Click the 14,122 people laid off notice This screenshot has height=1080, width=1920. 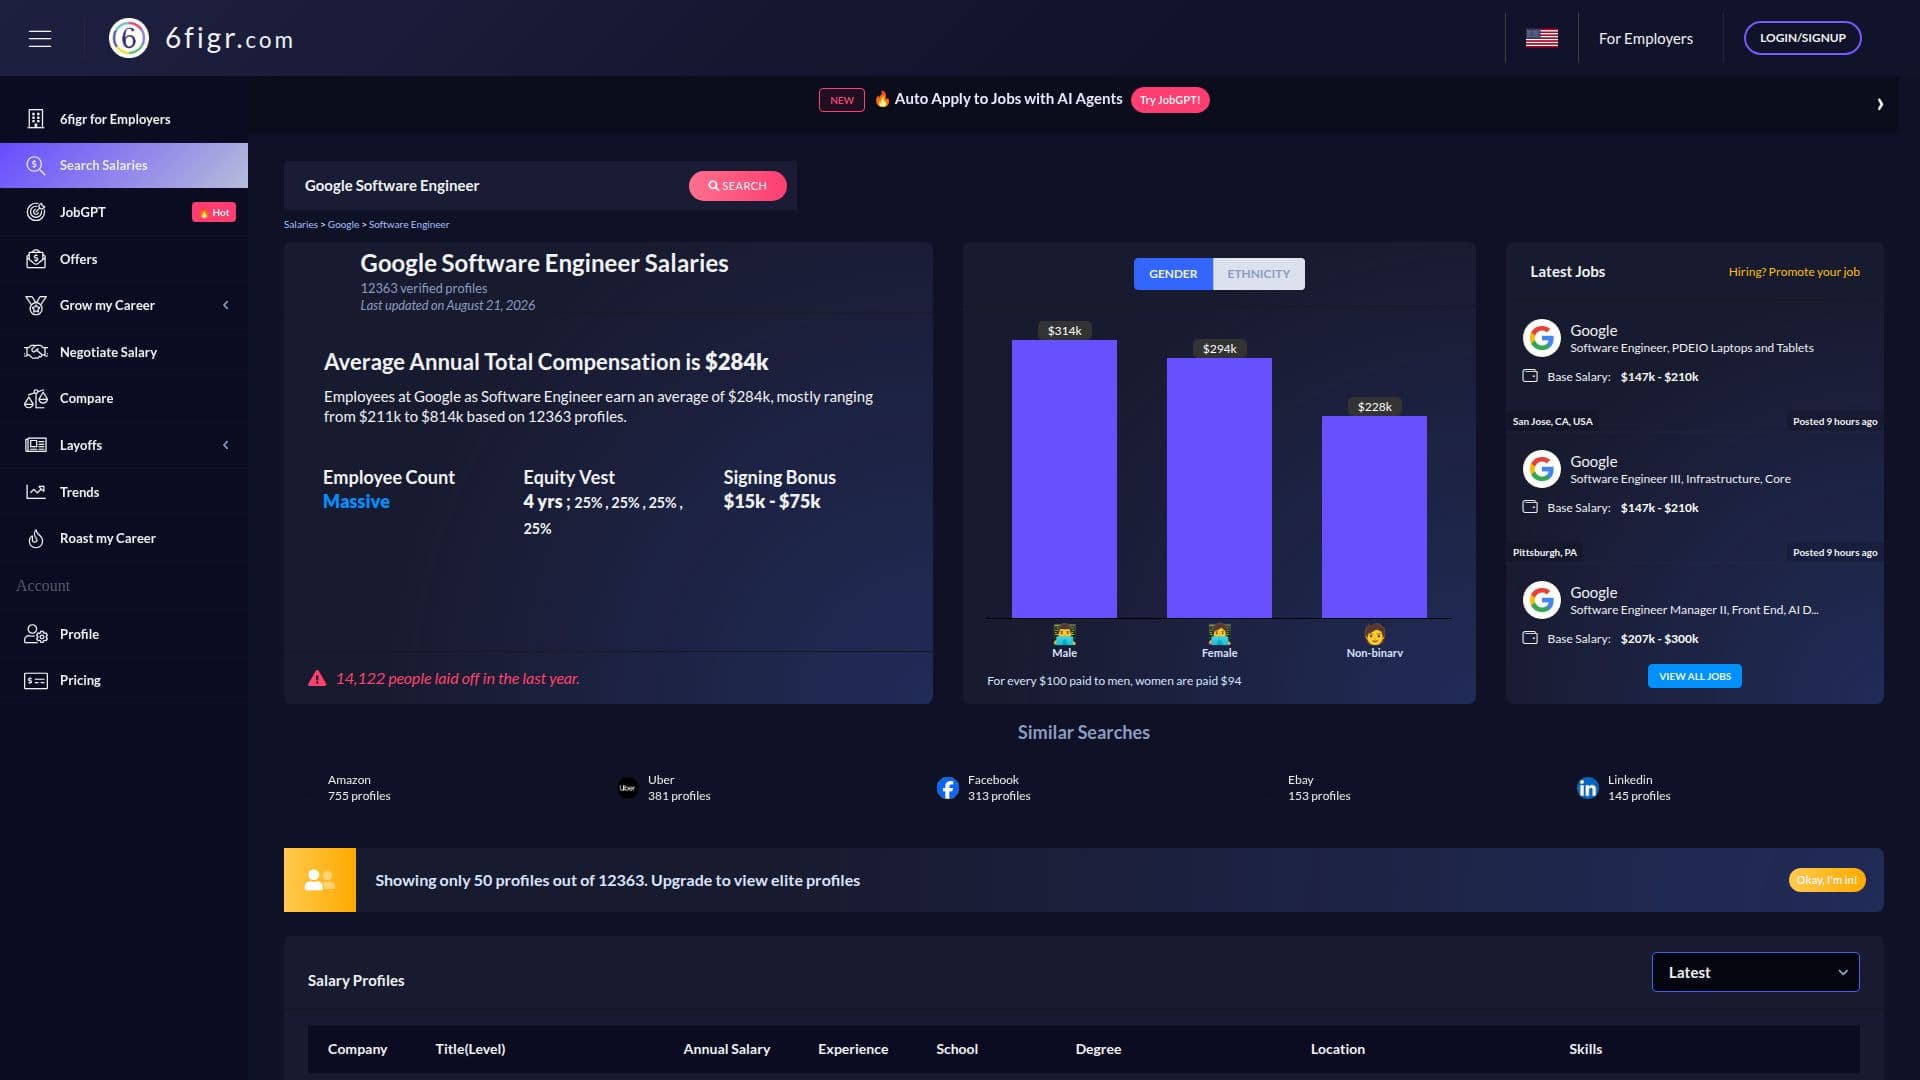point(457,678)
